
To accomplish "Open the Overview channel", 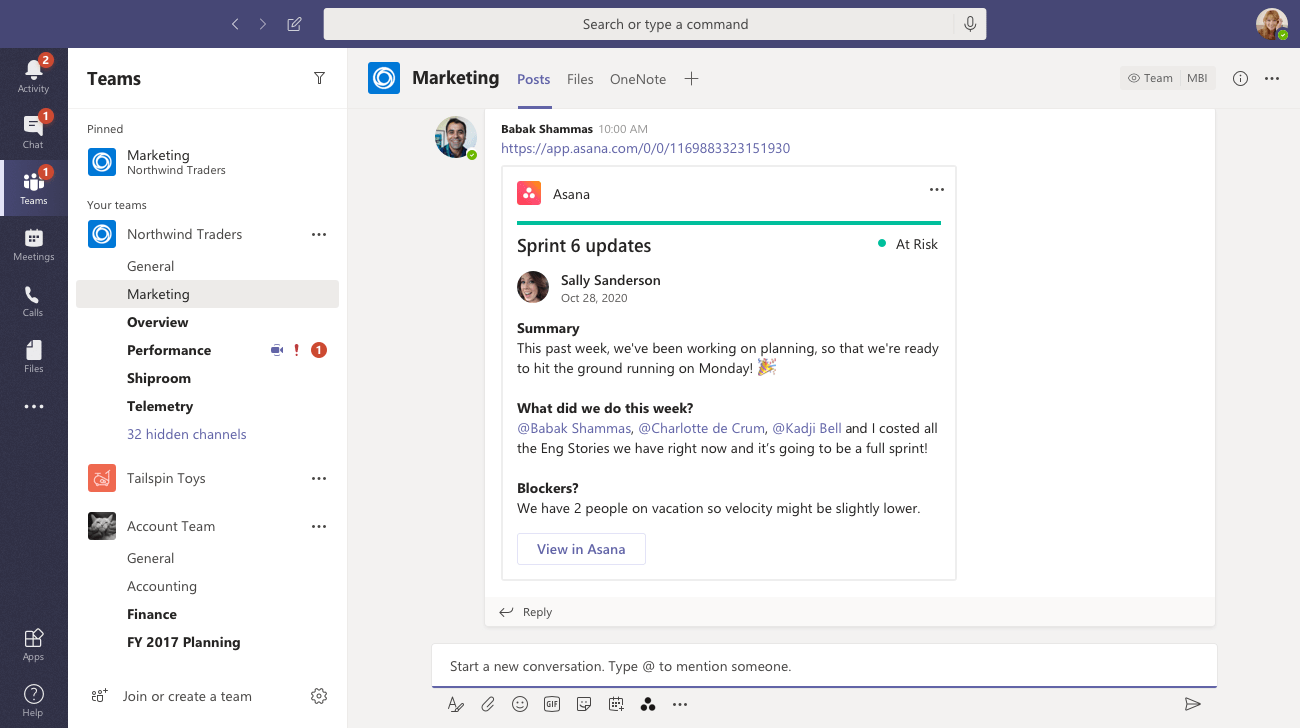I will pos(158,322).
